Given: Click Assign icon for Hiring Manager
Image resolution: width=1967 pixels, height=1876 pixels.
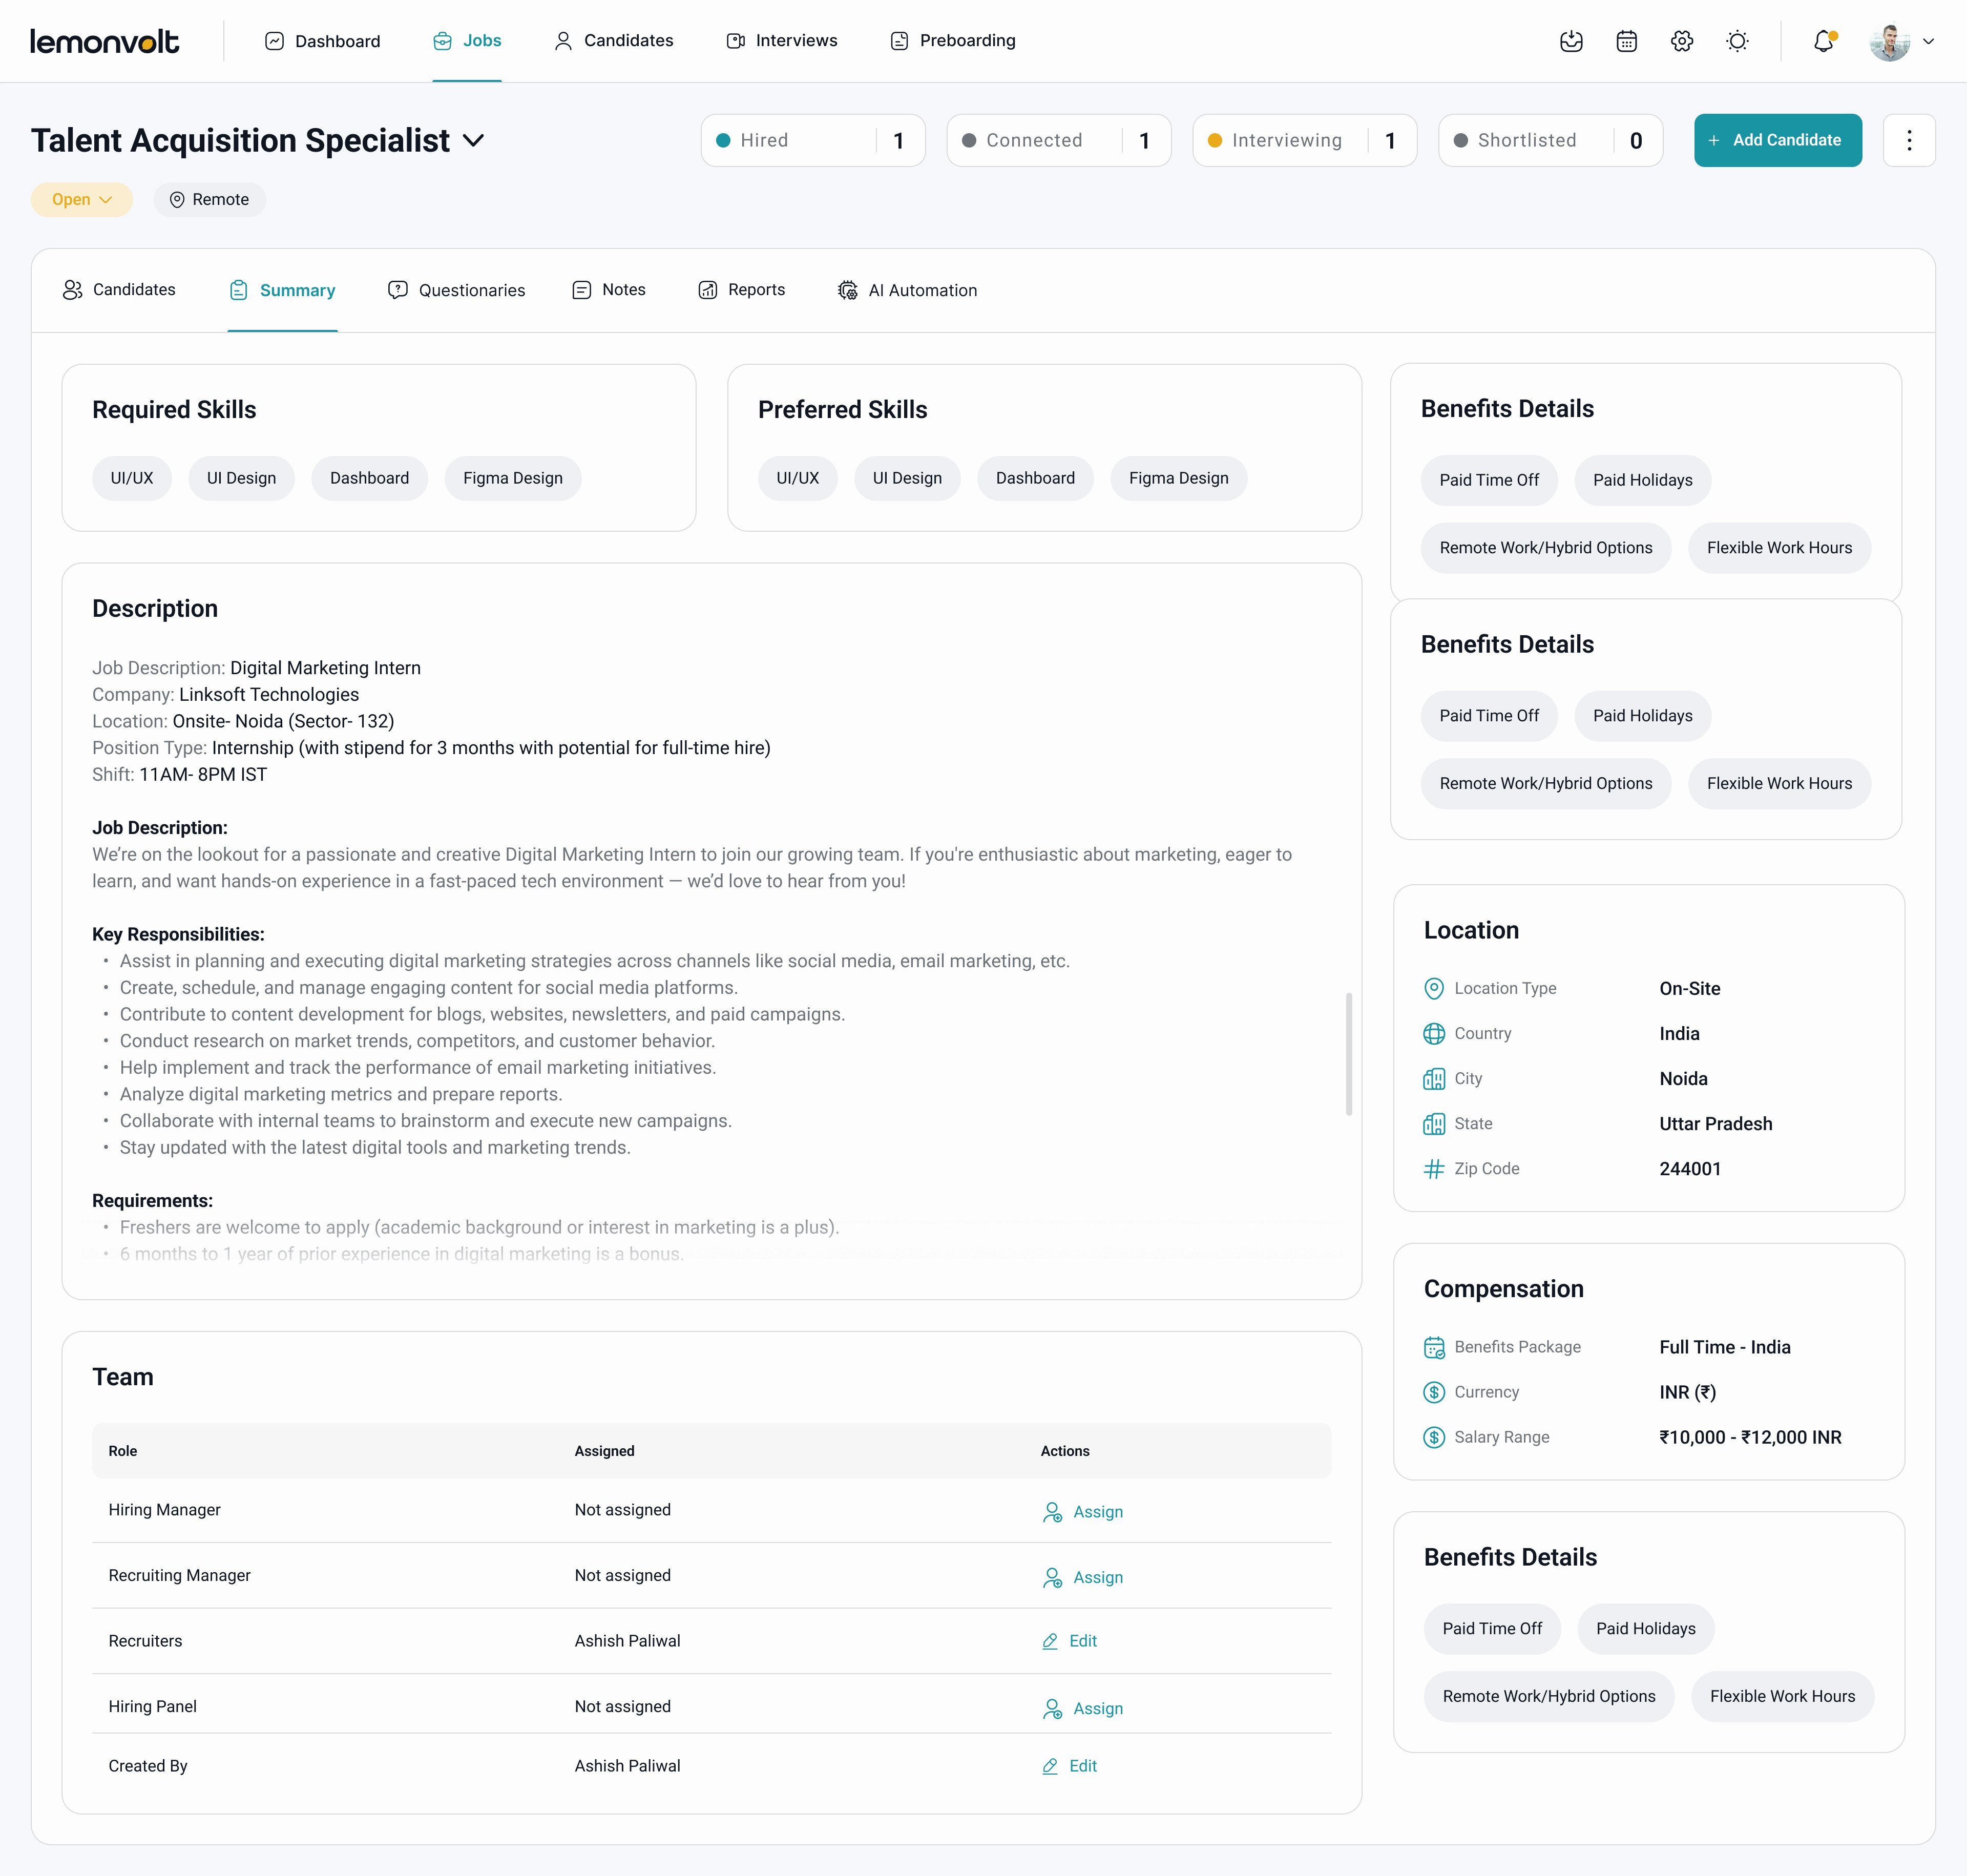Looking at the screenshot, I should (x=1052, y=1512).
